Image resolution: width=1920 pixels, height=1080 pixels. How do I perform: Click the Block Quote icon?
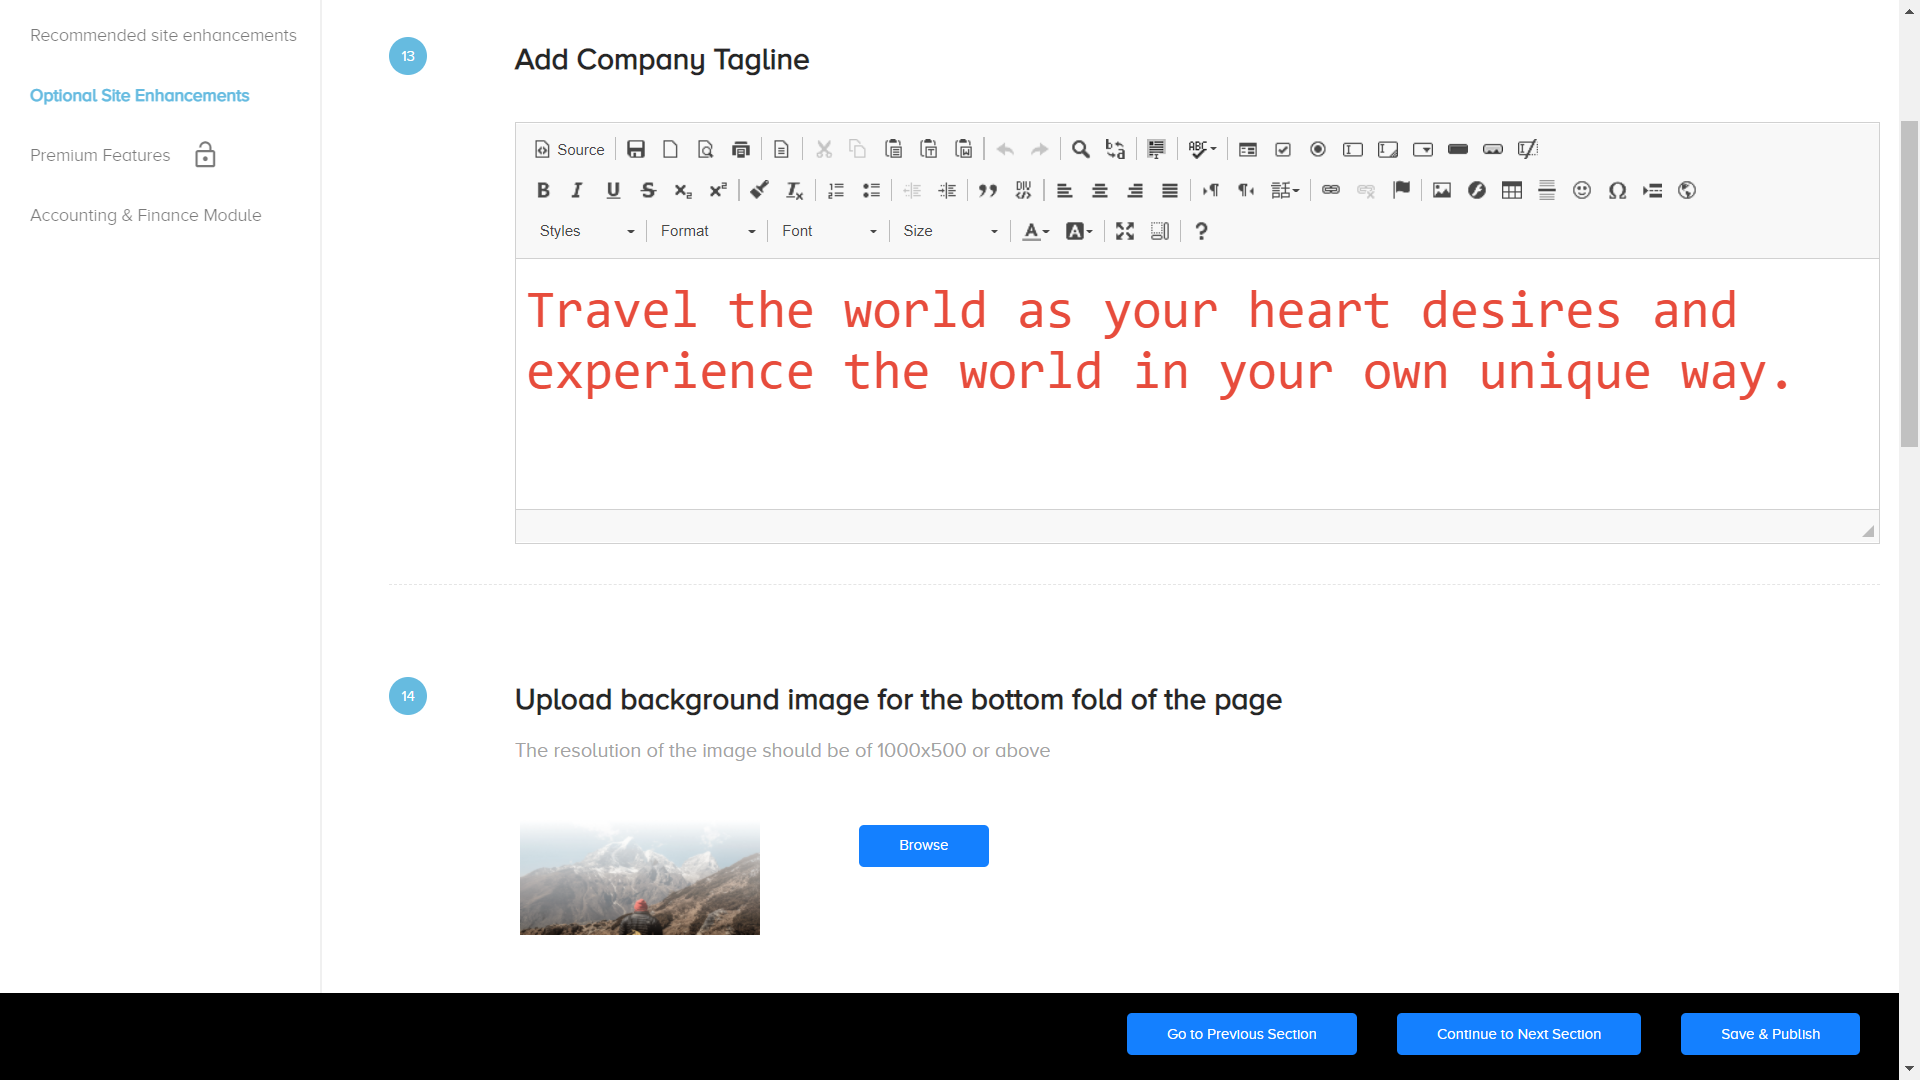(x=988, y=191)
